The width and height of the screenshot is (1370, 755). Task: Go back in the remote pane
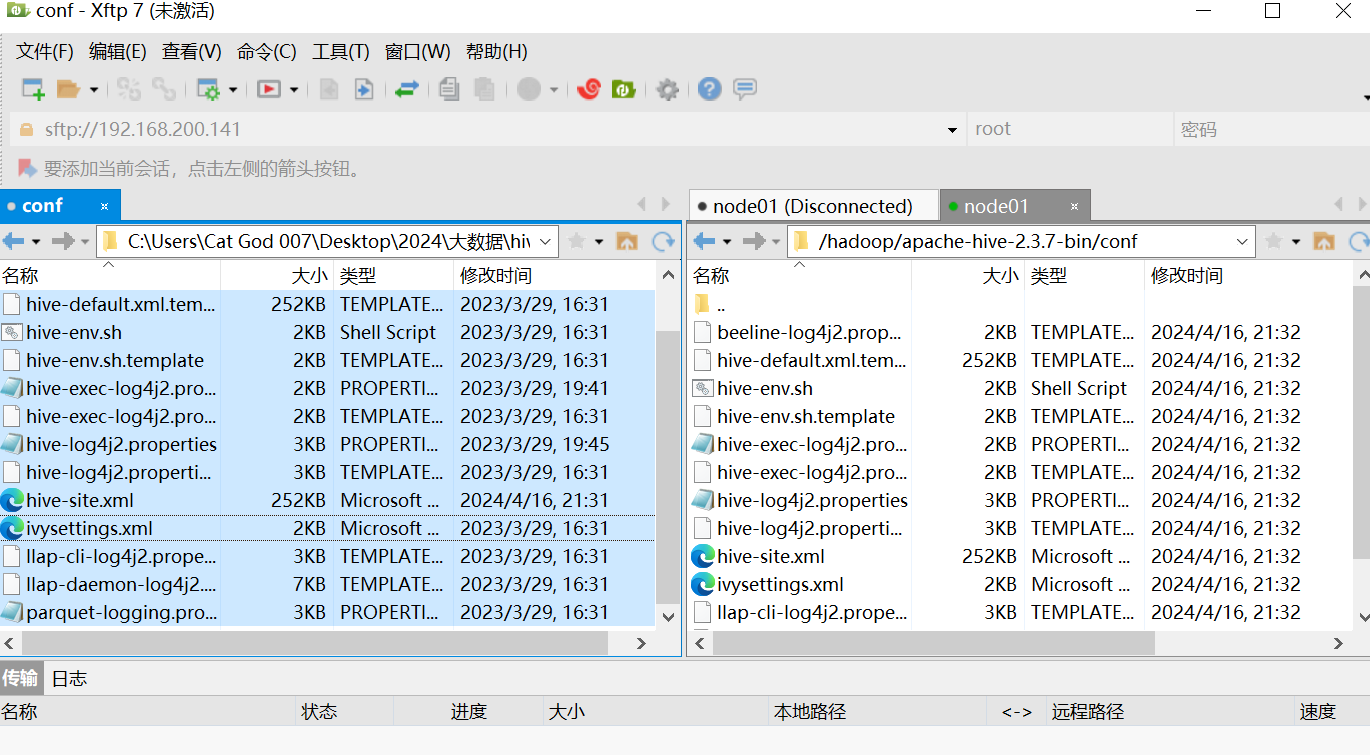click(x=704, y=241)
